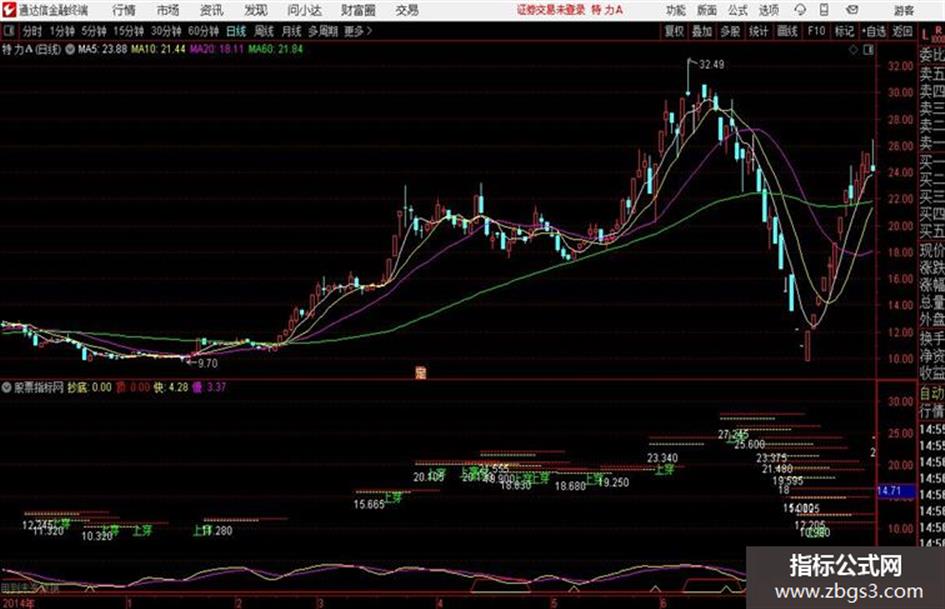This screenshot has width=945, height=609.
Task: Click the 特力A (日线) chart title
Action: pos(32,49)
